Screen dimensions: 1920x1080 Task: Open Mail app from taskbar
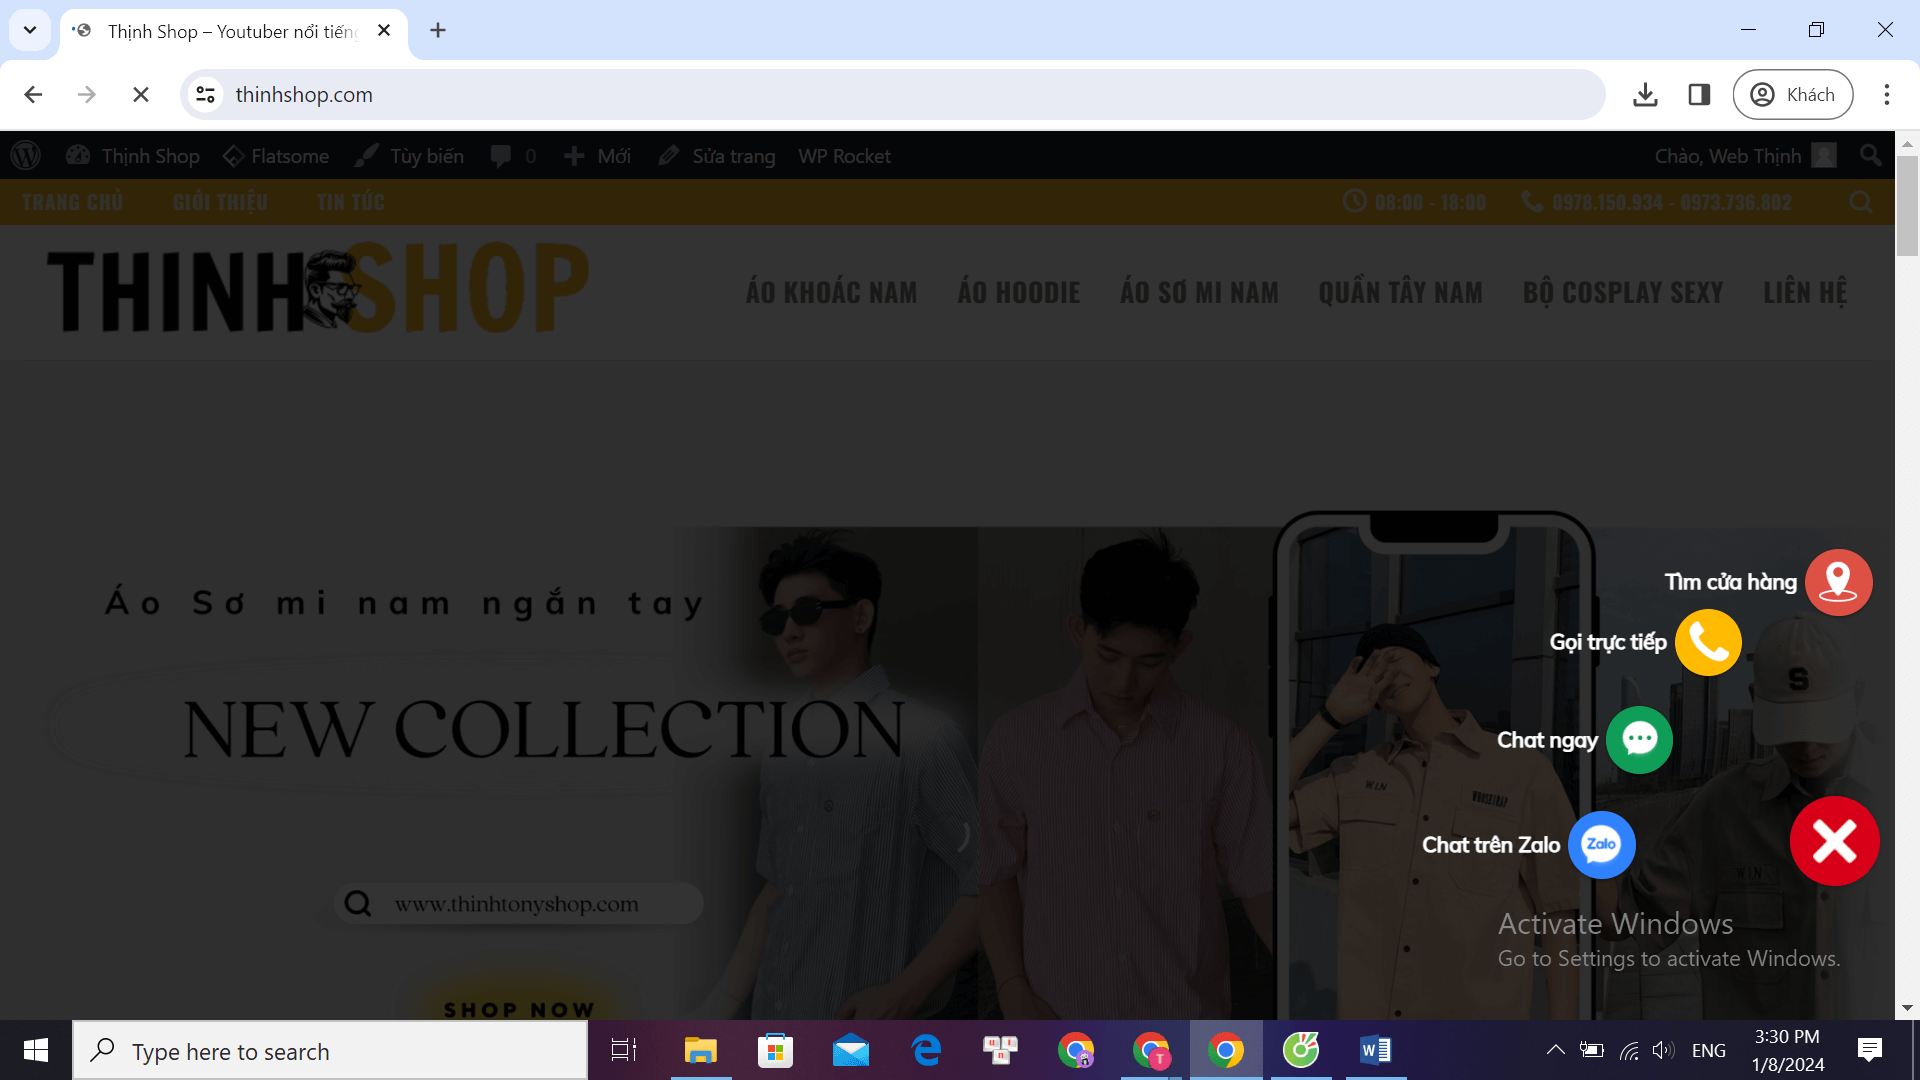[x=851, y=1050]
